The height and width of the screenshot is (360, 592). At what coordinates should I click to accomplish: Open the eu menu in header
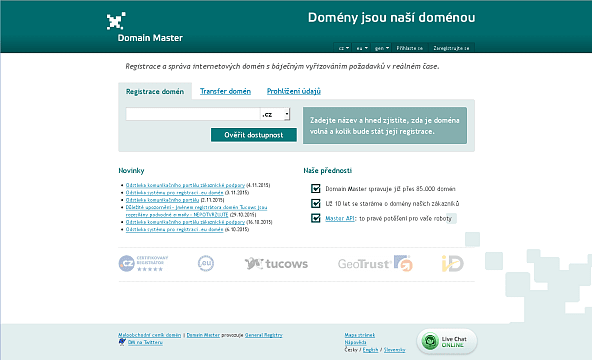tap(362, 48)
